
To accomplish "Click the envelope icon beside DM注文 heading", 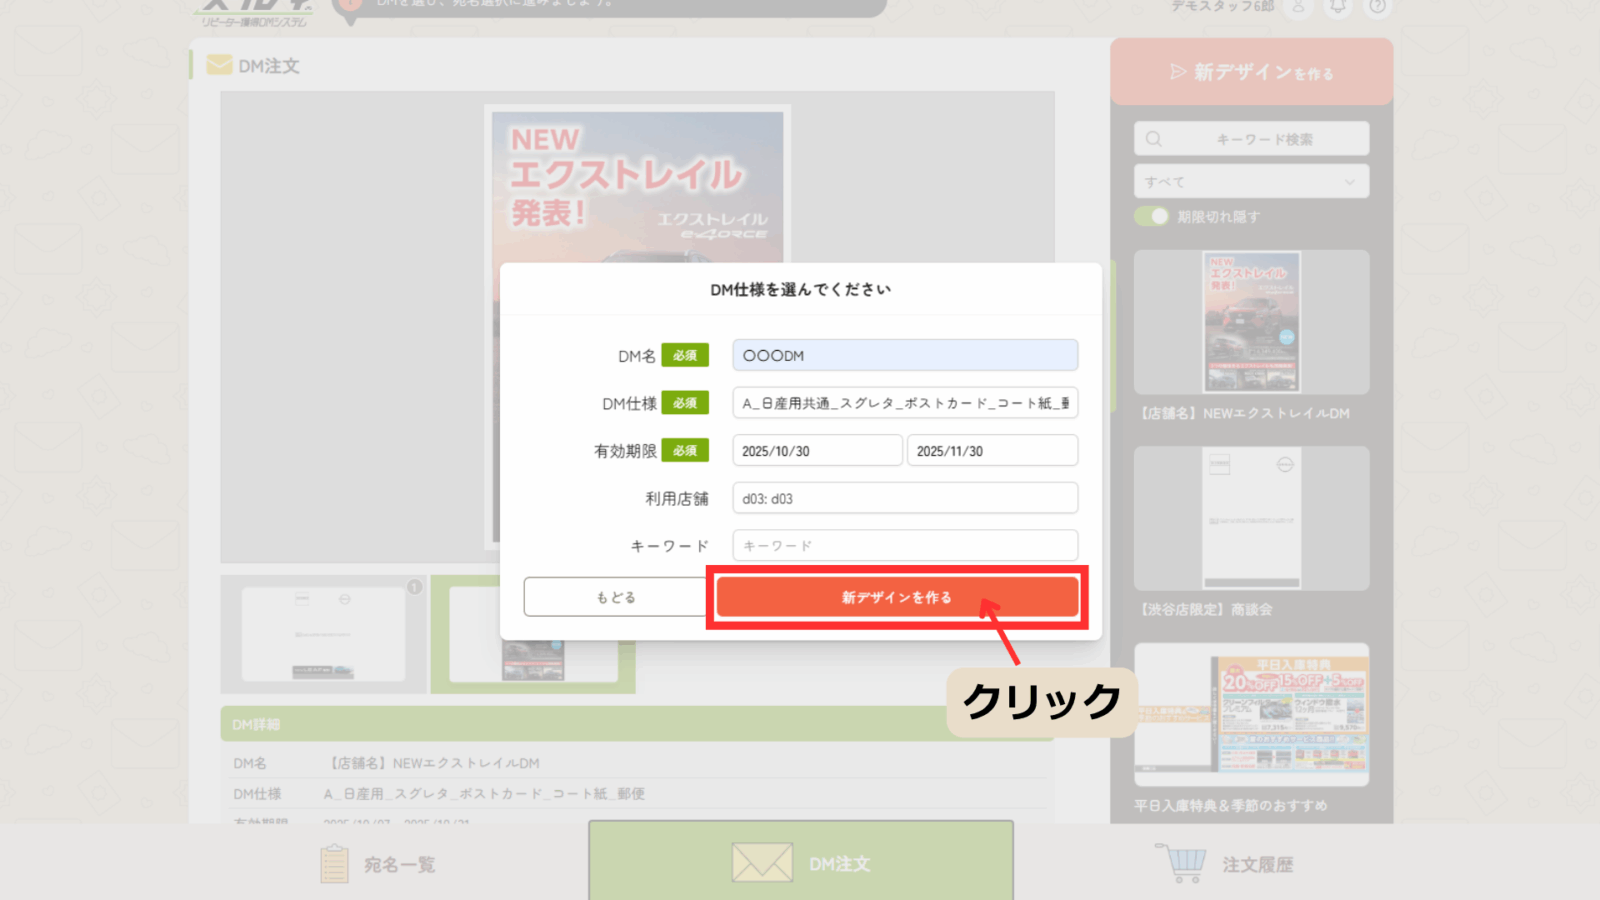I will [x=218, y=65].
